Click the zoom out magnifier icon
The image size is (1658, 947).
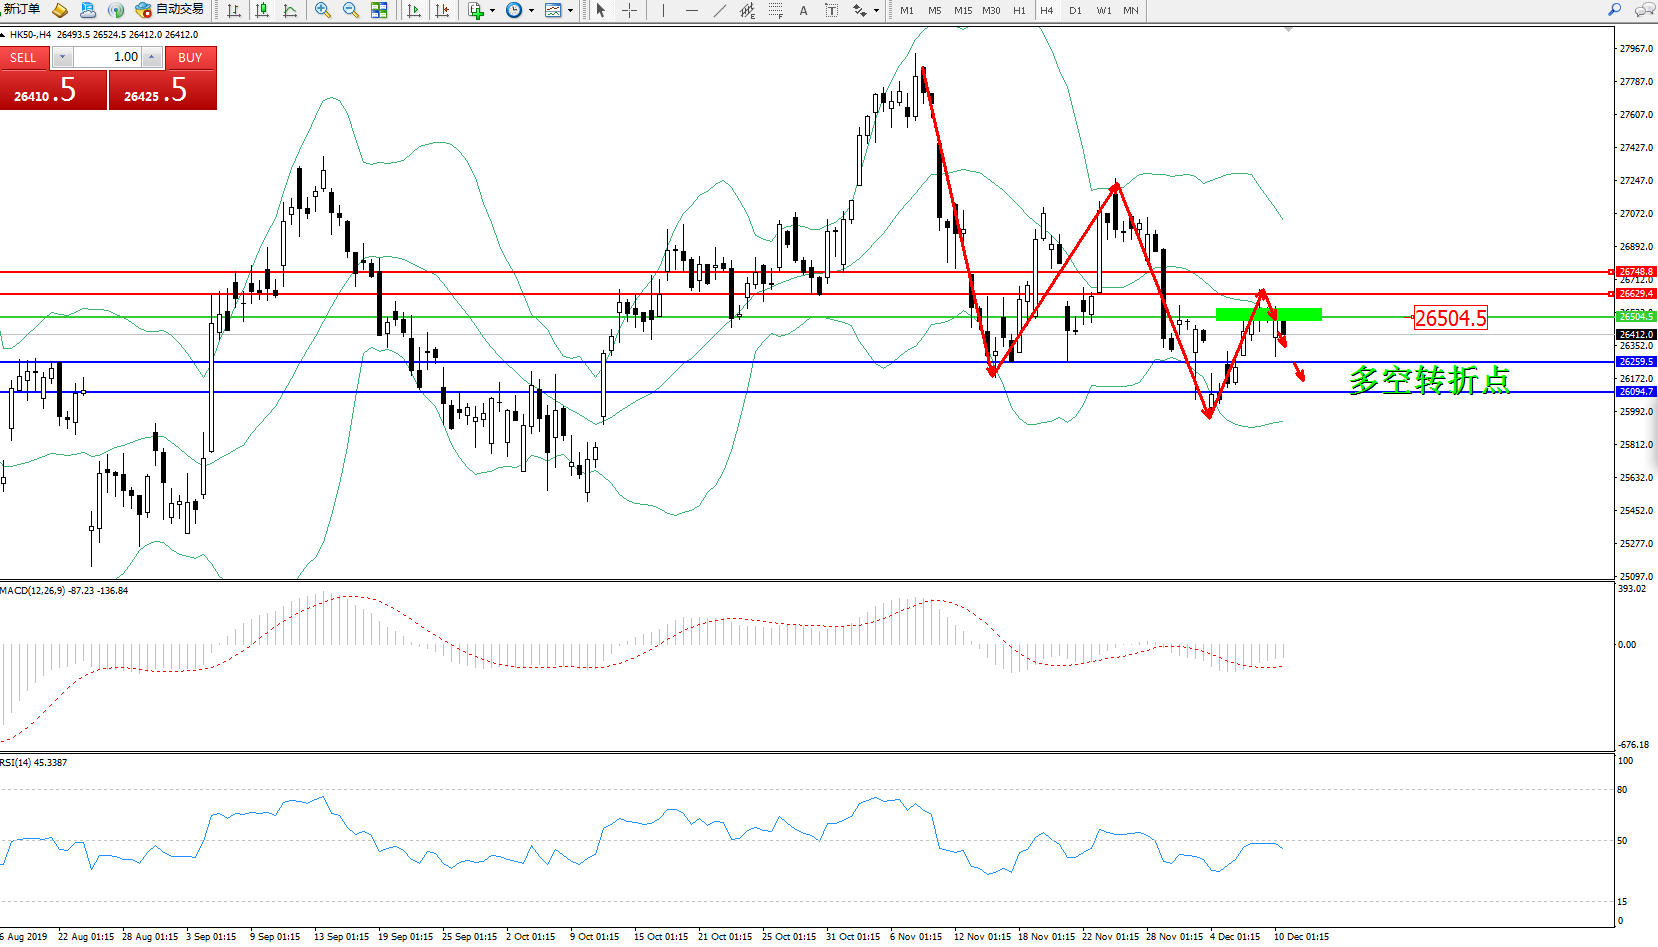(x=351, y=10)
